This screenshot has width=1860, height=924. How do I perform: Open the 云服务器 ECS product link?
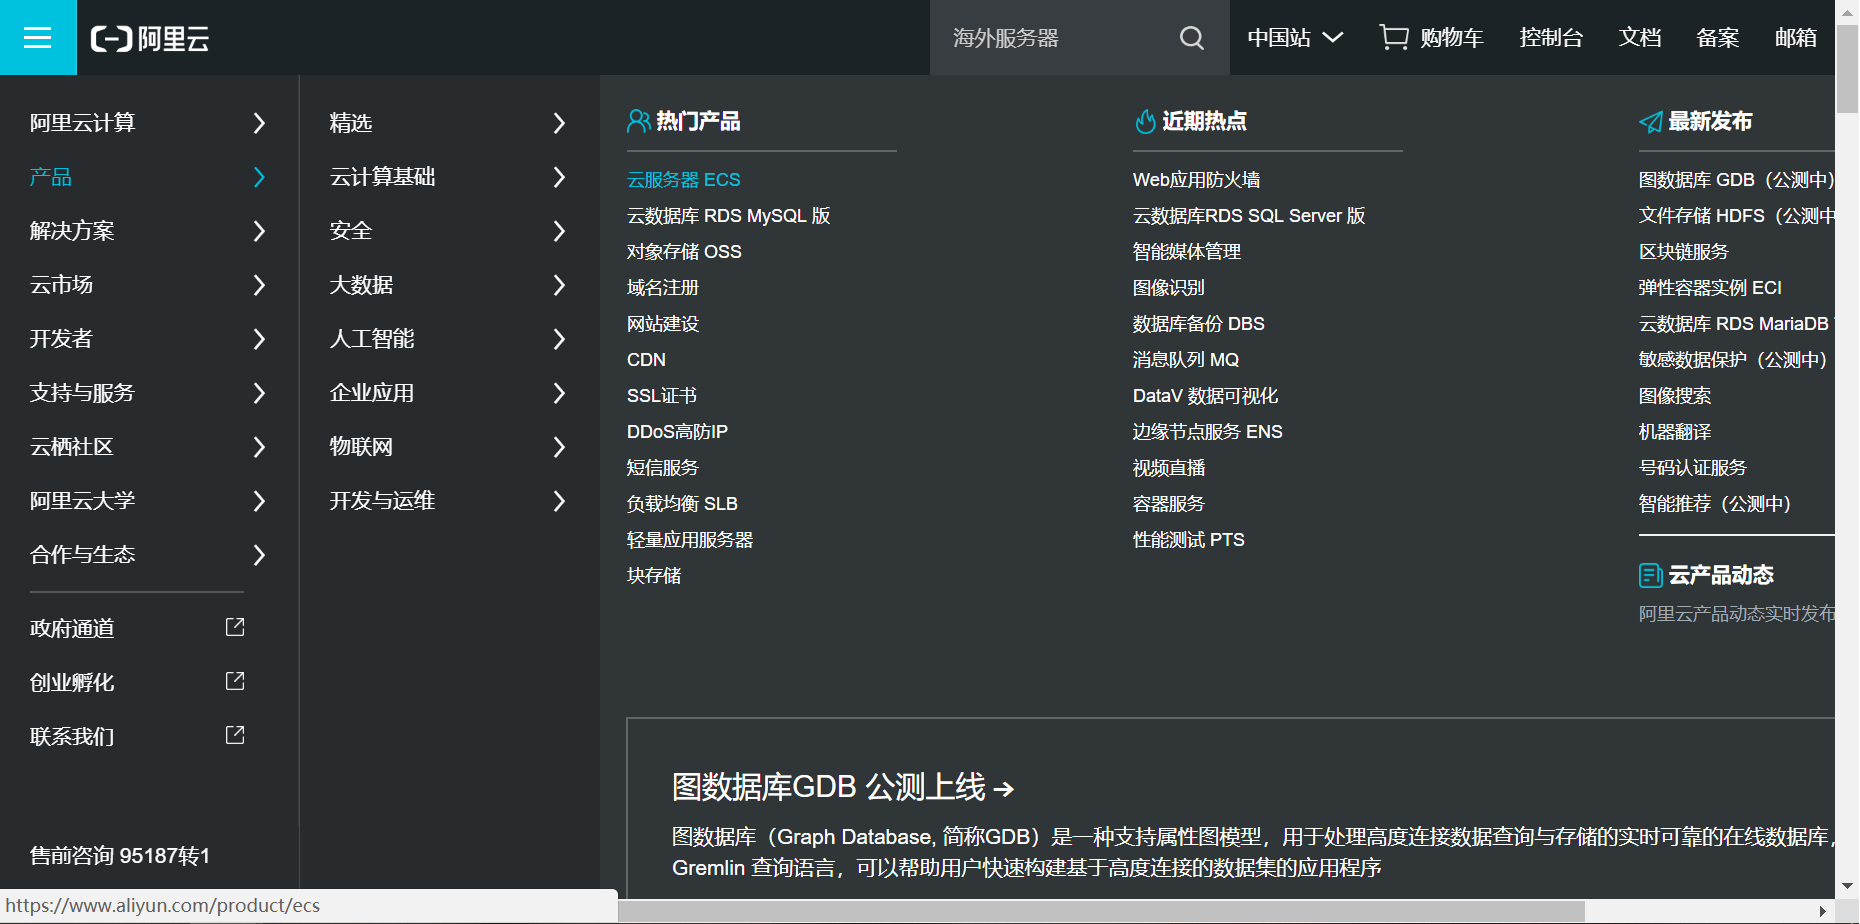pyautogui.click(x=683, y=179)
